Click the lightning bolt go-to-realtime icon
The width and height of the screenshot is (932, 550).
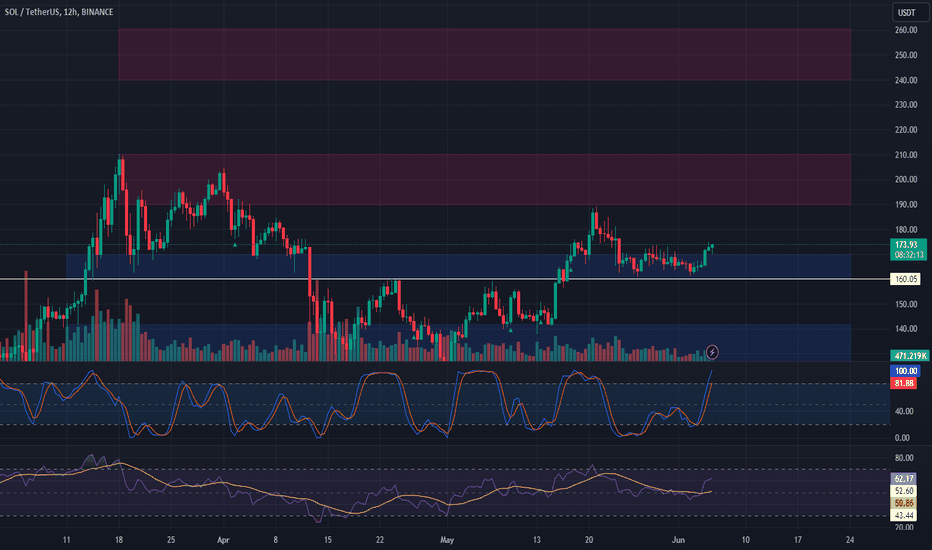(711, 353)
